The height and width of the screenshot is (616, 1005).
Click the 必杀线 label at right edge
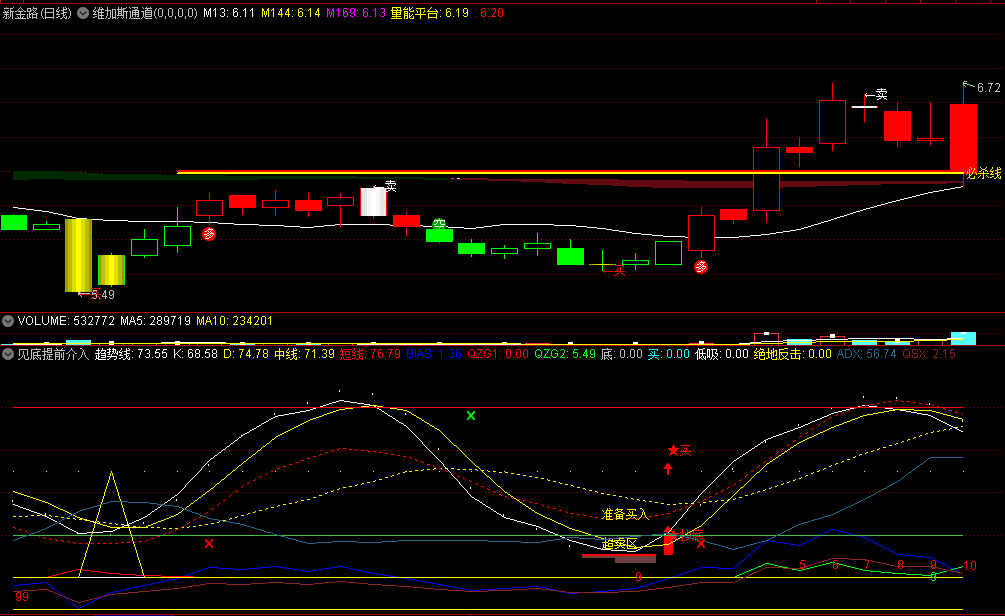click(984, 173)
